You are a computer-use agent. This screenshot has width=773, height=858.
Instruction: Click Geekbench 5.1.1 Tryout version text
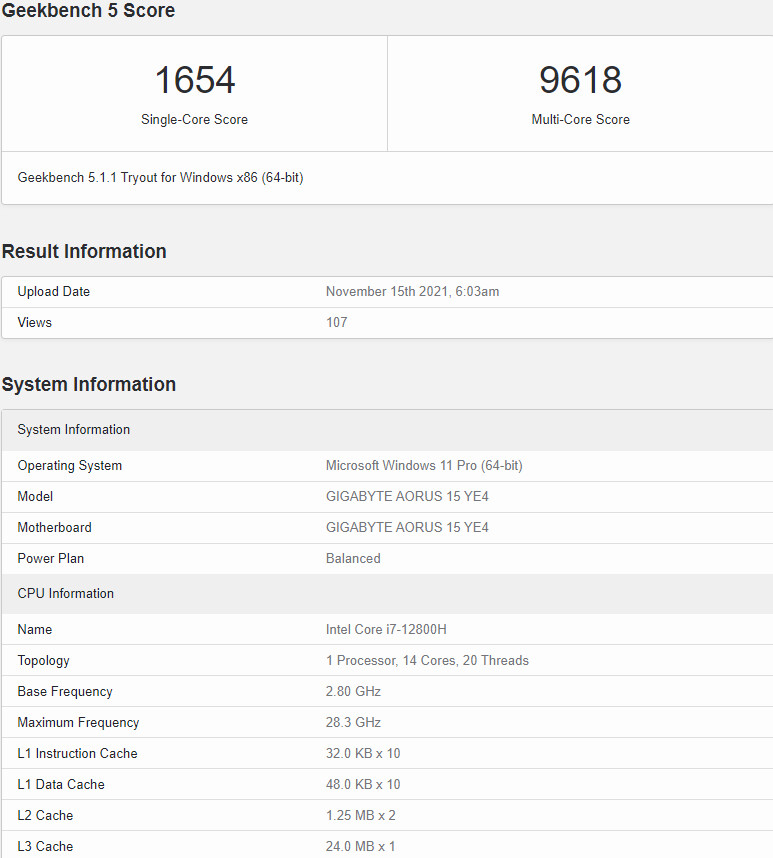tap(160, 178)
